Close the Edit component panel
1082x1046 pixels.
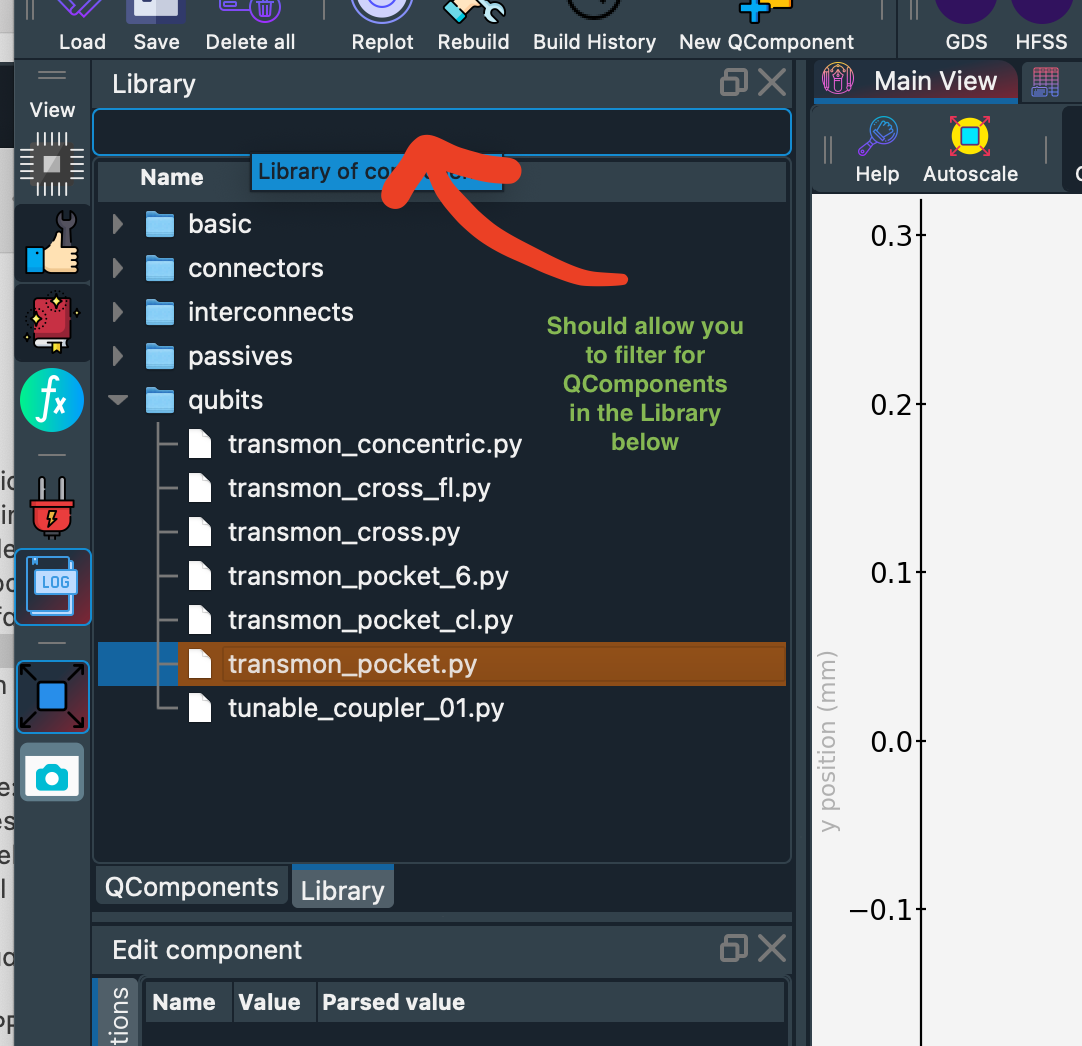pyautogui.click(x=772, y=948)
